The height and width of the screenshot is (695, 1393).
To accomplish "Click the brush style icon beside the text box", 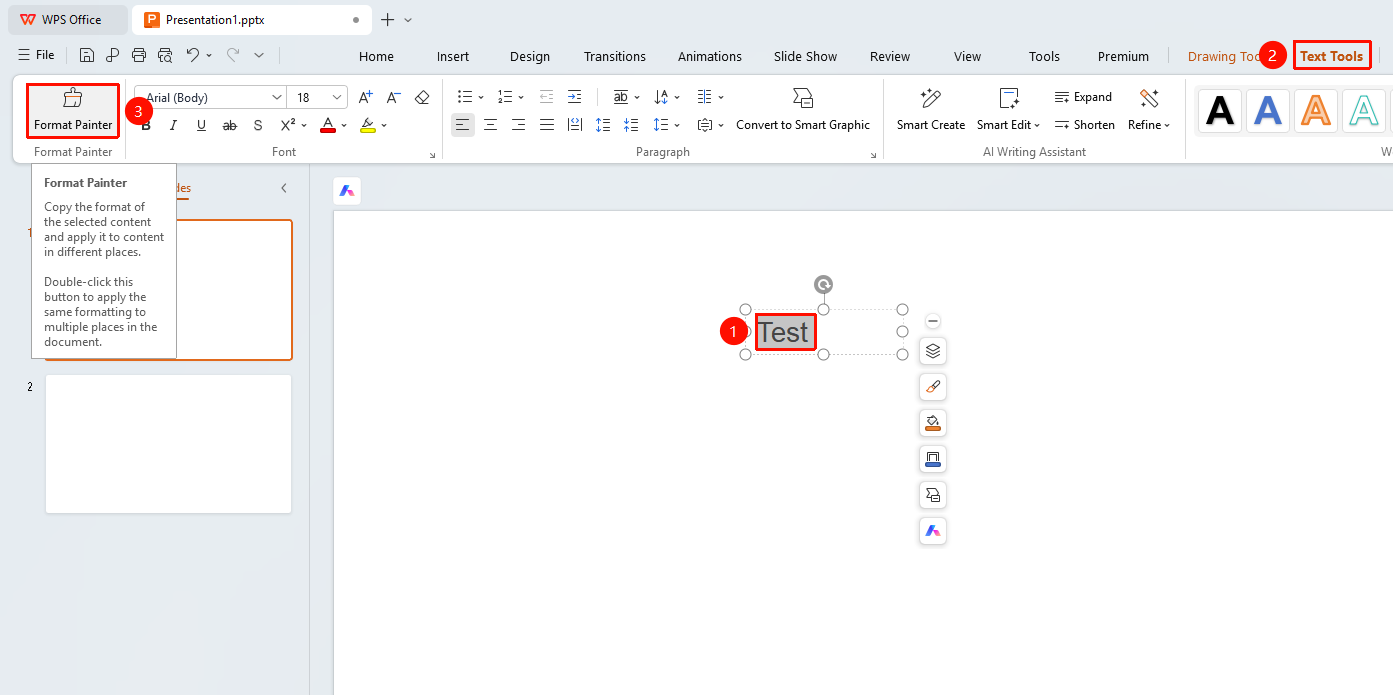I will [933, 387].
